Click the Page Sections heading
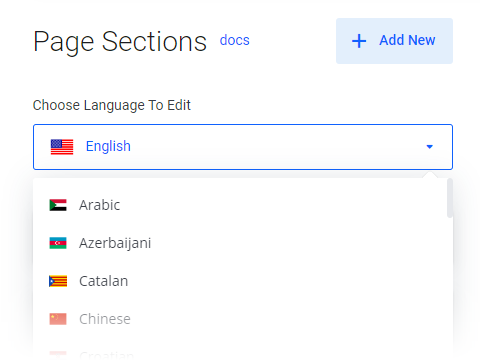This screenshot has height=360, width=480. click(120, 42)
